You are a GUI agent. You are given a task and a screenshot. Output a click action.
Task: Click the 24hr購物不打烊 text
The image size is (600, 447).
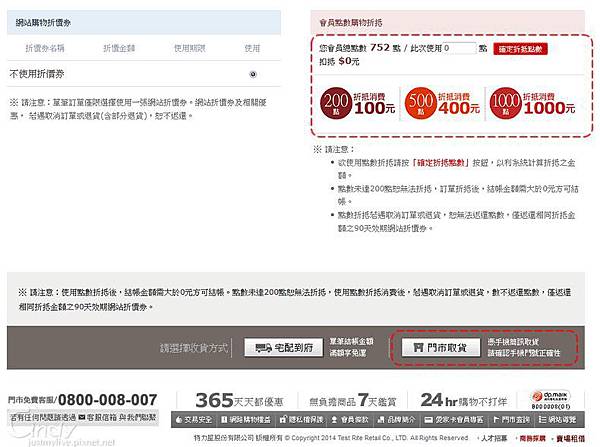[x=464, y=400]
